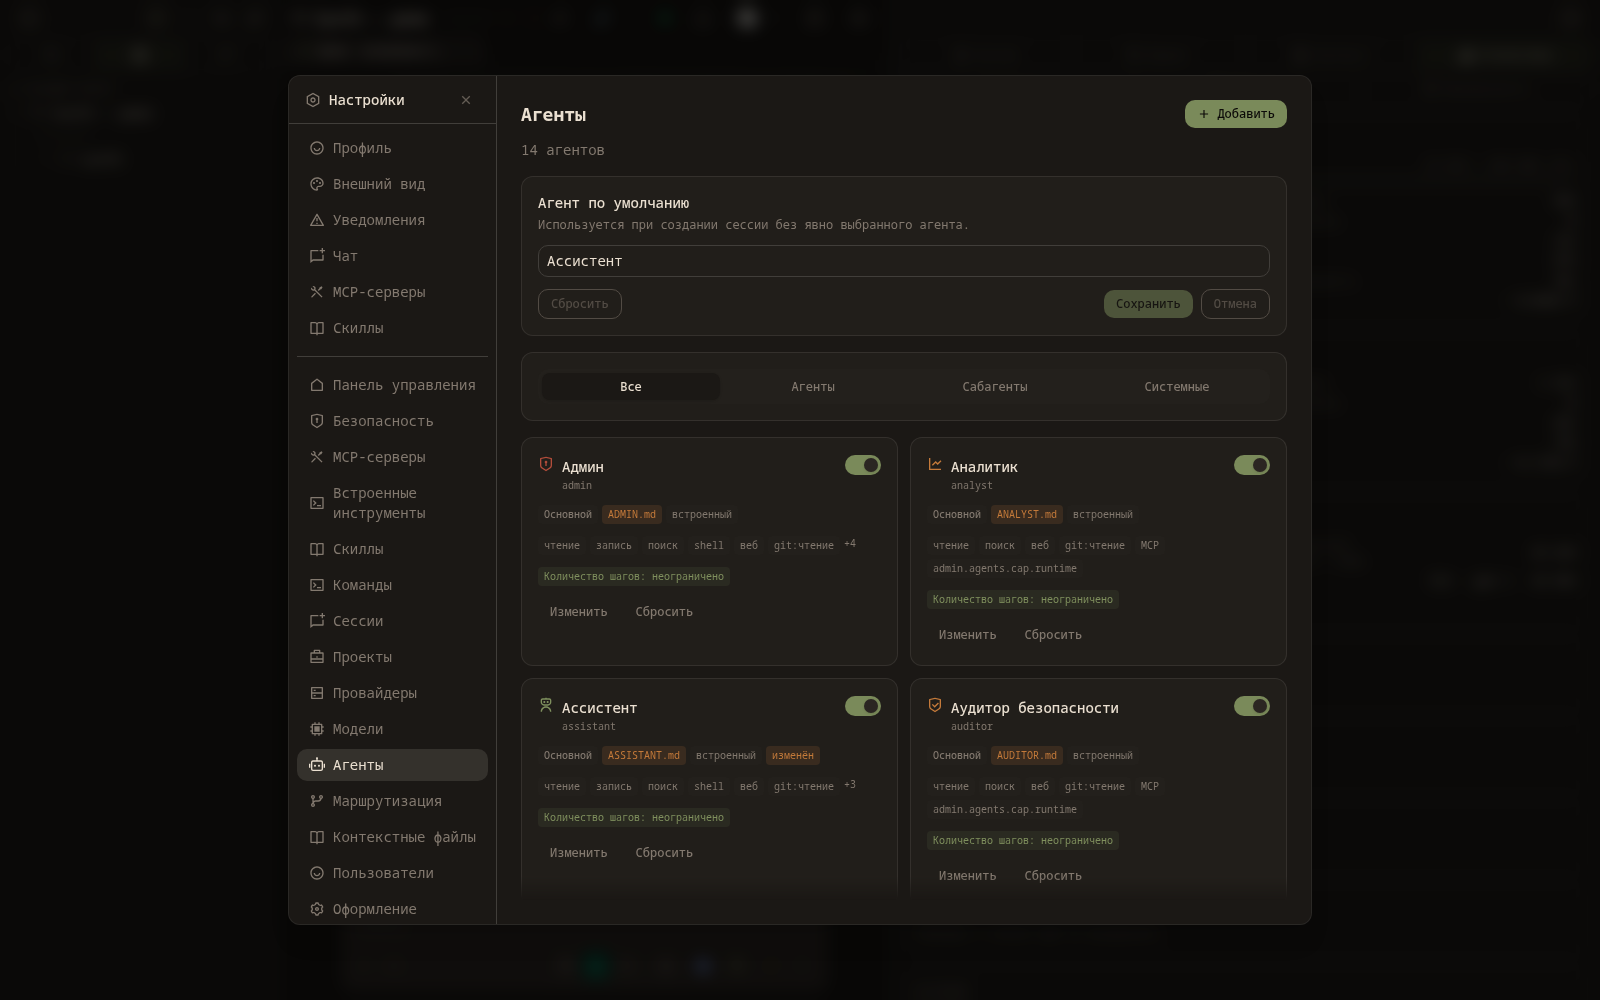Switch to the Системные filter tab
Screen dimensions: 1600x1000
click(x=1177, y=387)
